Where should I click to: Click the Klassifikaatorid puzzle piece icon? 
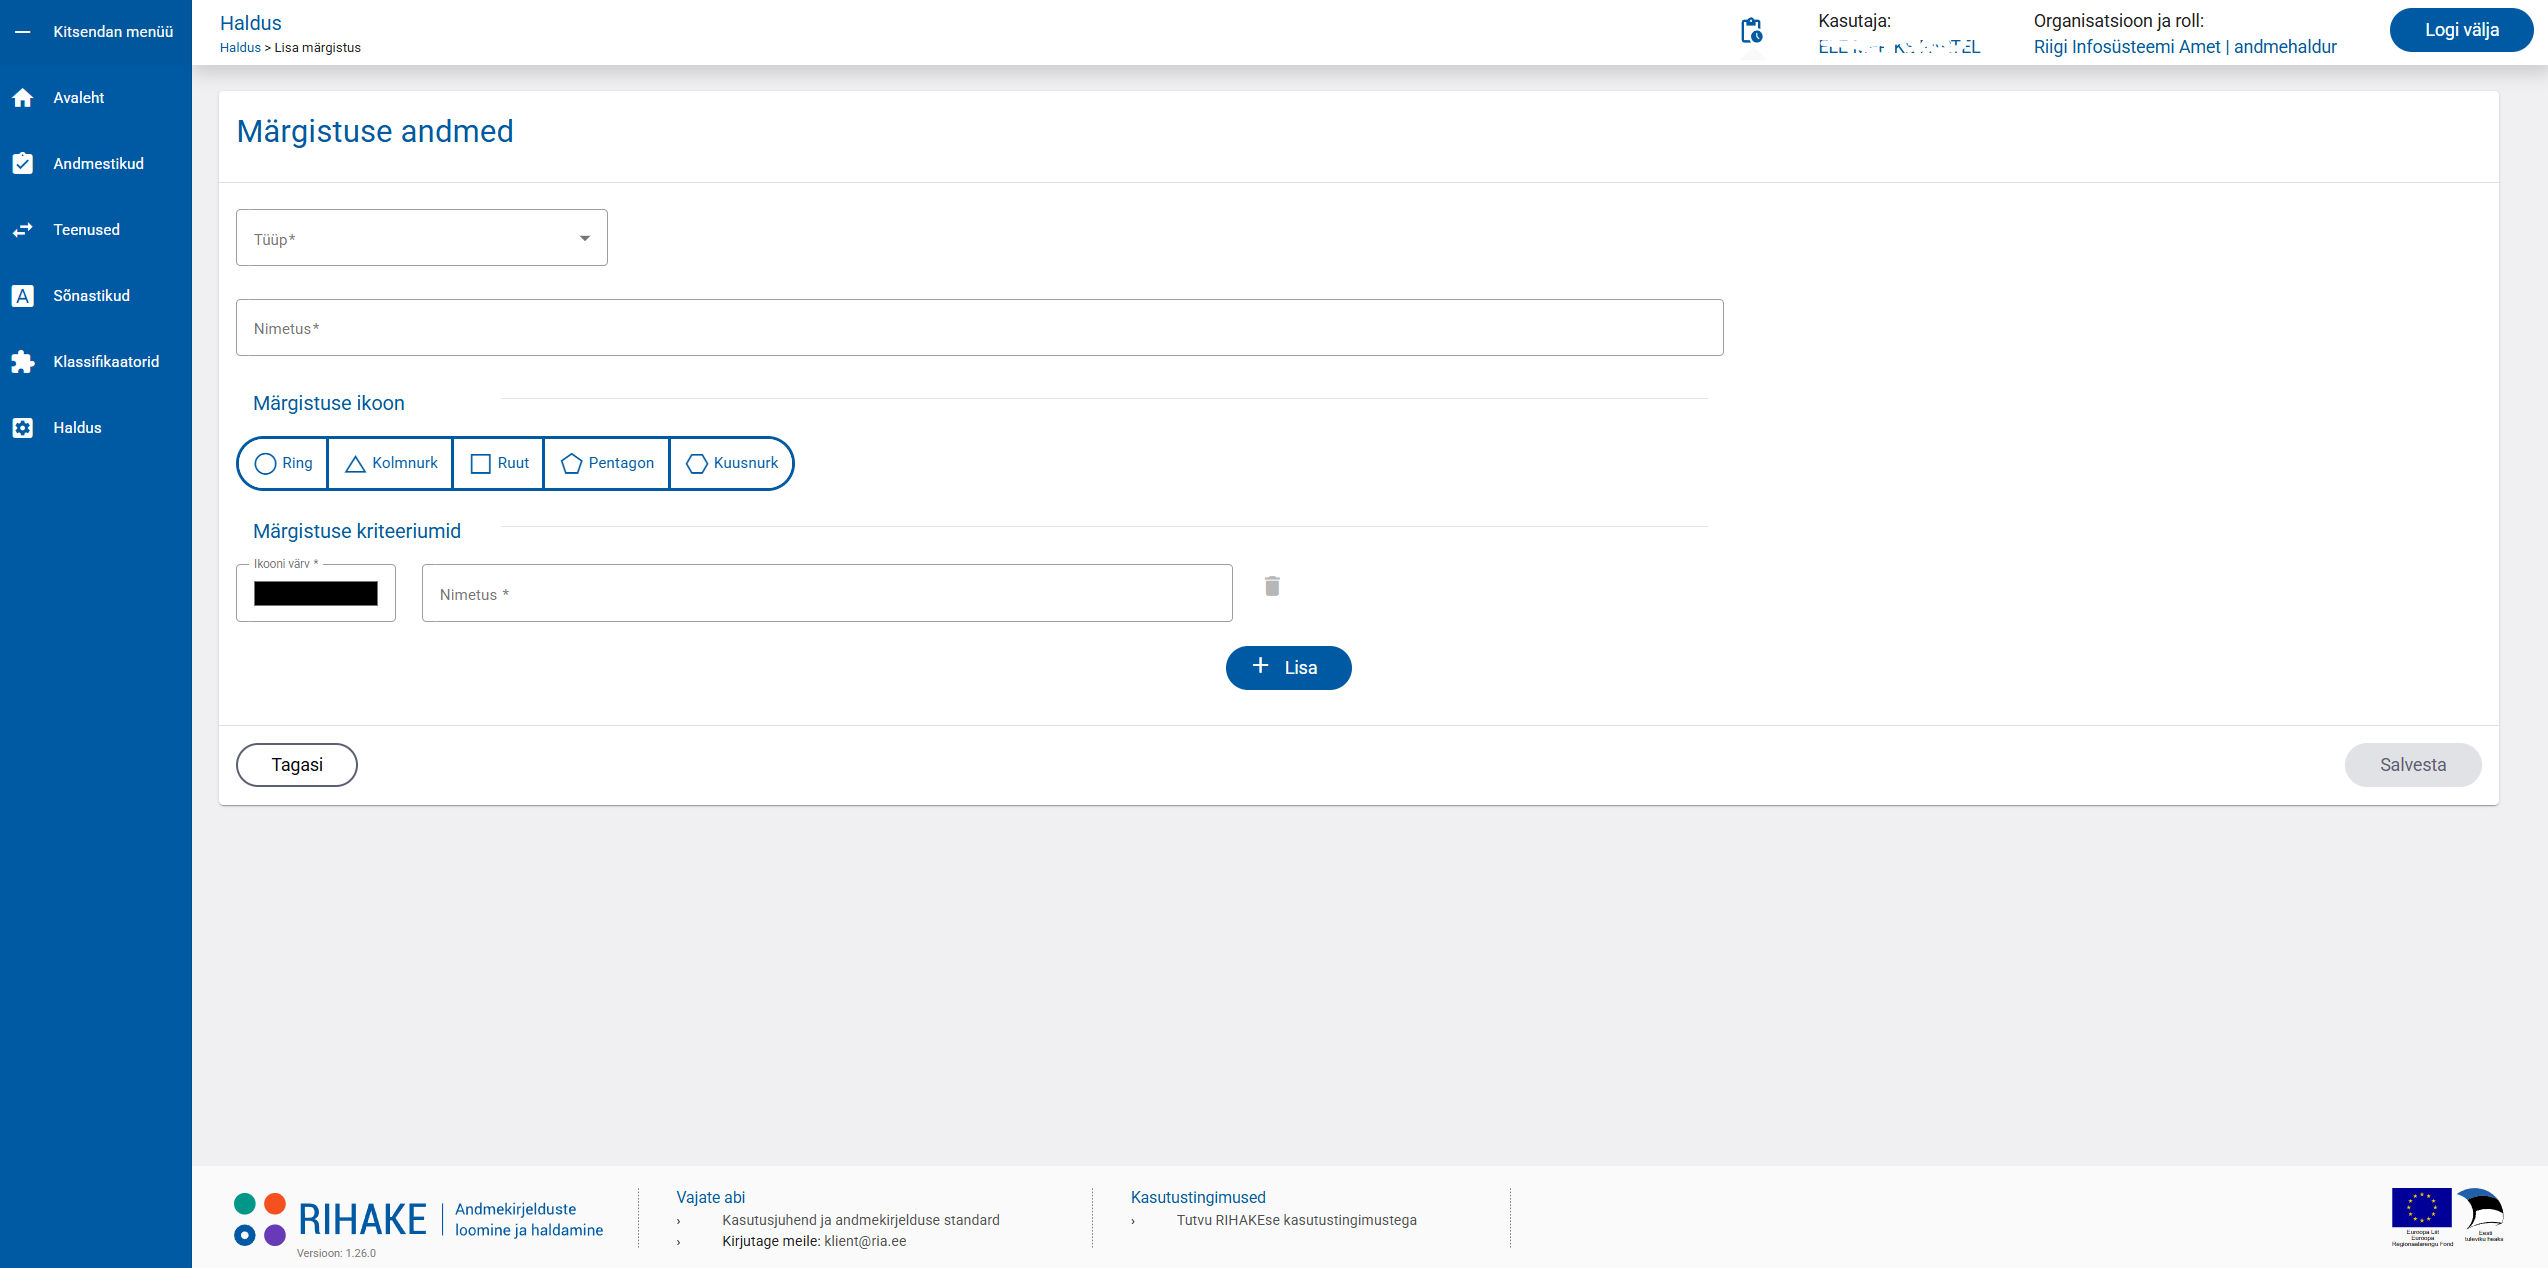point(23,362)
